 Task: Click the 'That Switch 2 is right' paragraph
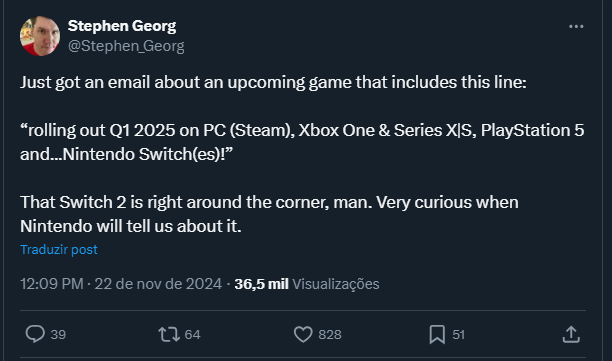click(269, 214)
